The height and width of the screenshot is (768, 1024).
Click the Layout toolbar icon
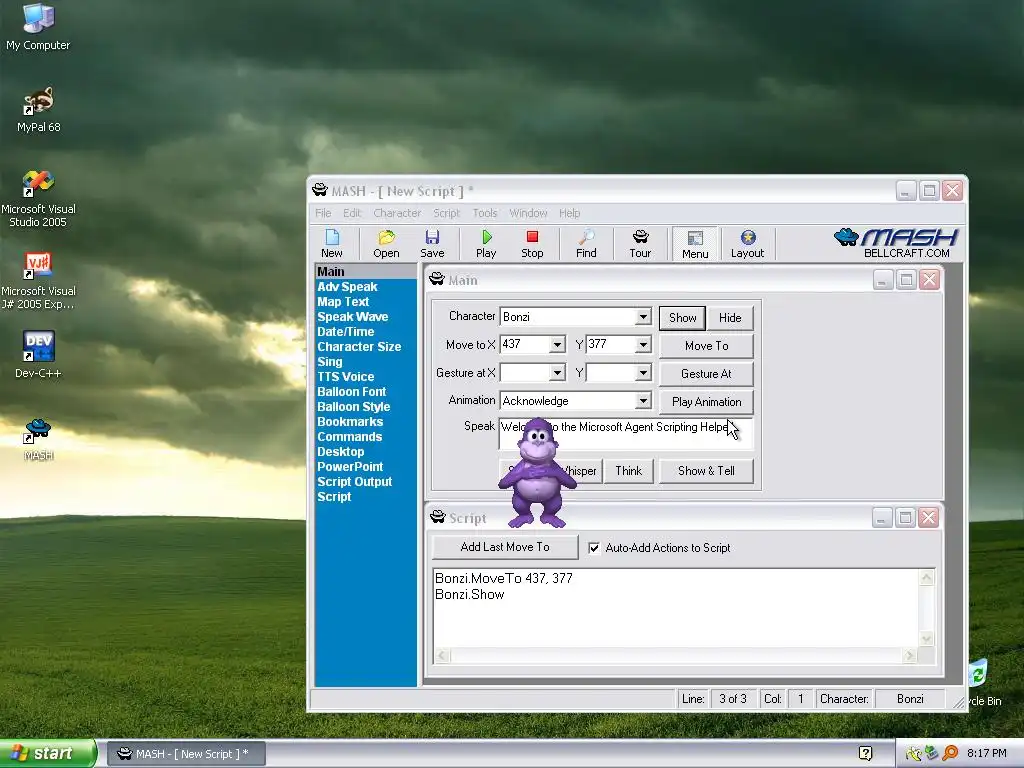pyautogui.click(x=747, y=244)
